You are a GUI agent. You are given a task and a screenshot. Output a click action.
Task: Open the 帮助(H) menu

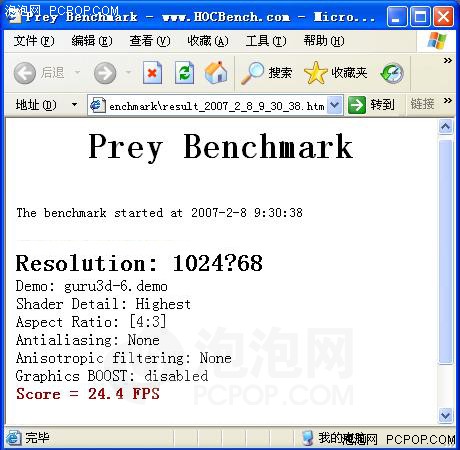click(x=324, y=41)
